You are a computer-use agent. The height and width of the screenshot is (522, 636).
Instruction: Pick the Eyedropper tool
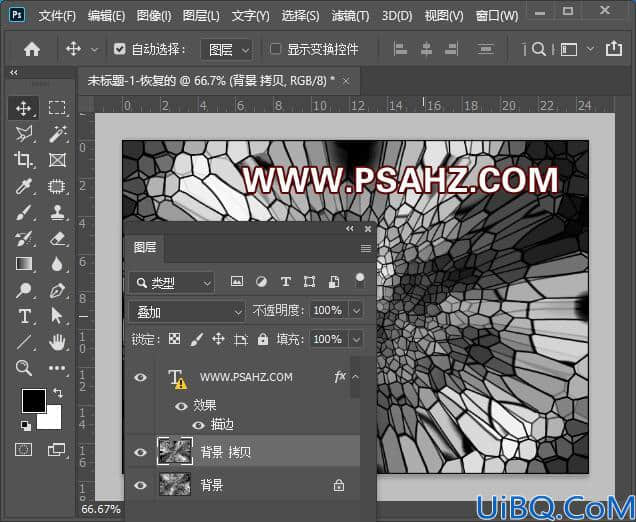pyautogui.click(x=23, y=186)
